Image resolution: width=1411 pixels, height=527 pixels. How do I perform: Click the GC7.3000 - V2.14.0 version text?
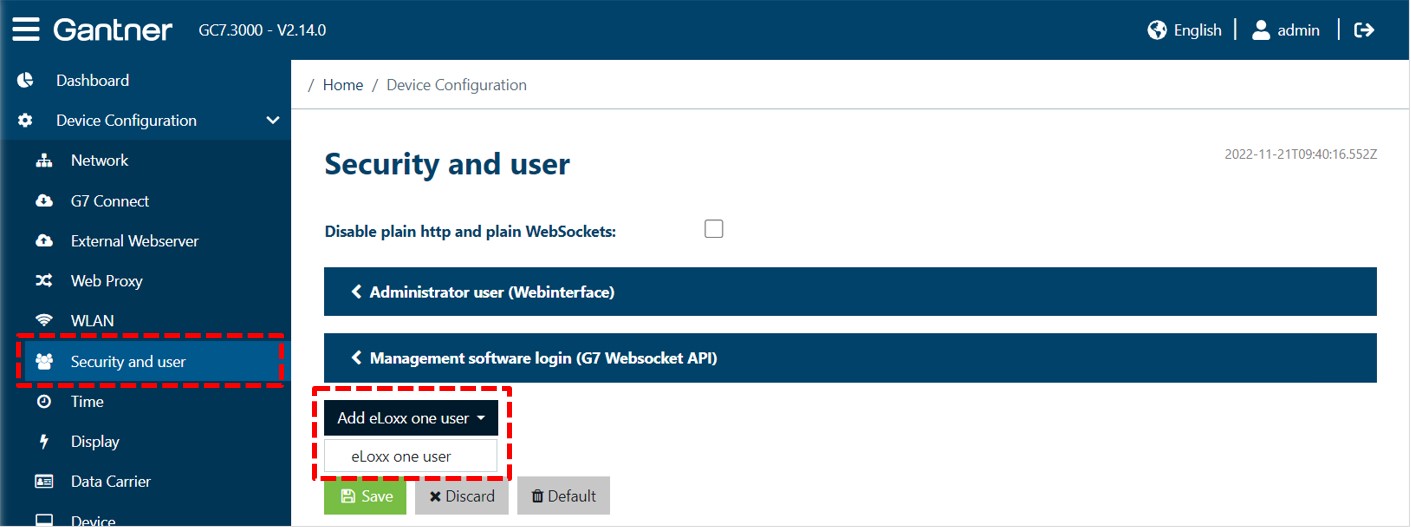[x=262, y=30]
